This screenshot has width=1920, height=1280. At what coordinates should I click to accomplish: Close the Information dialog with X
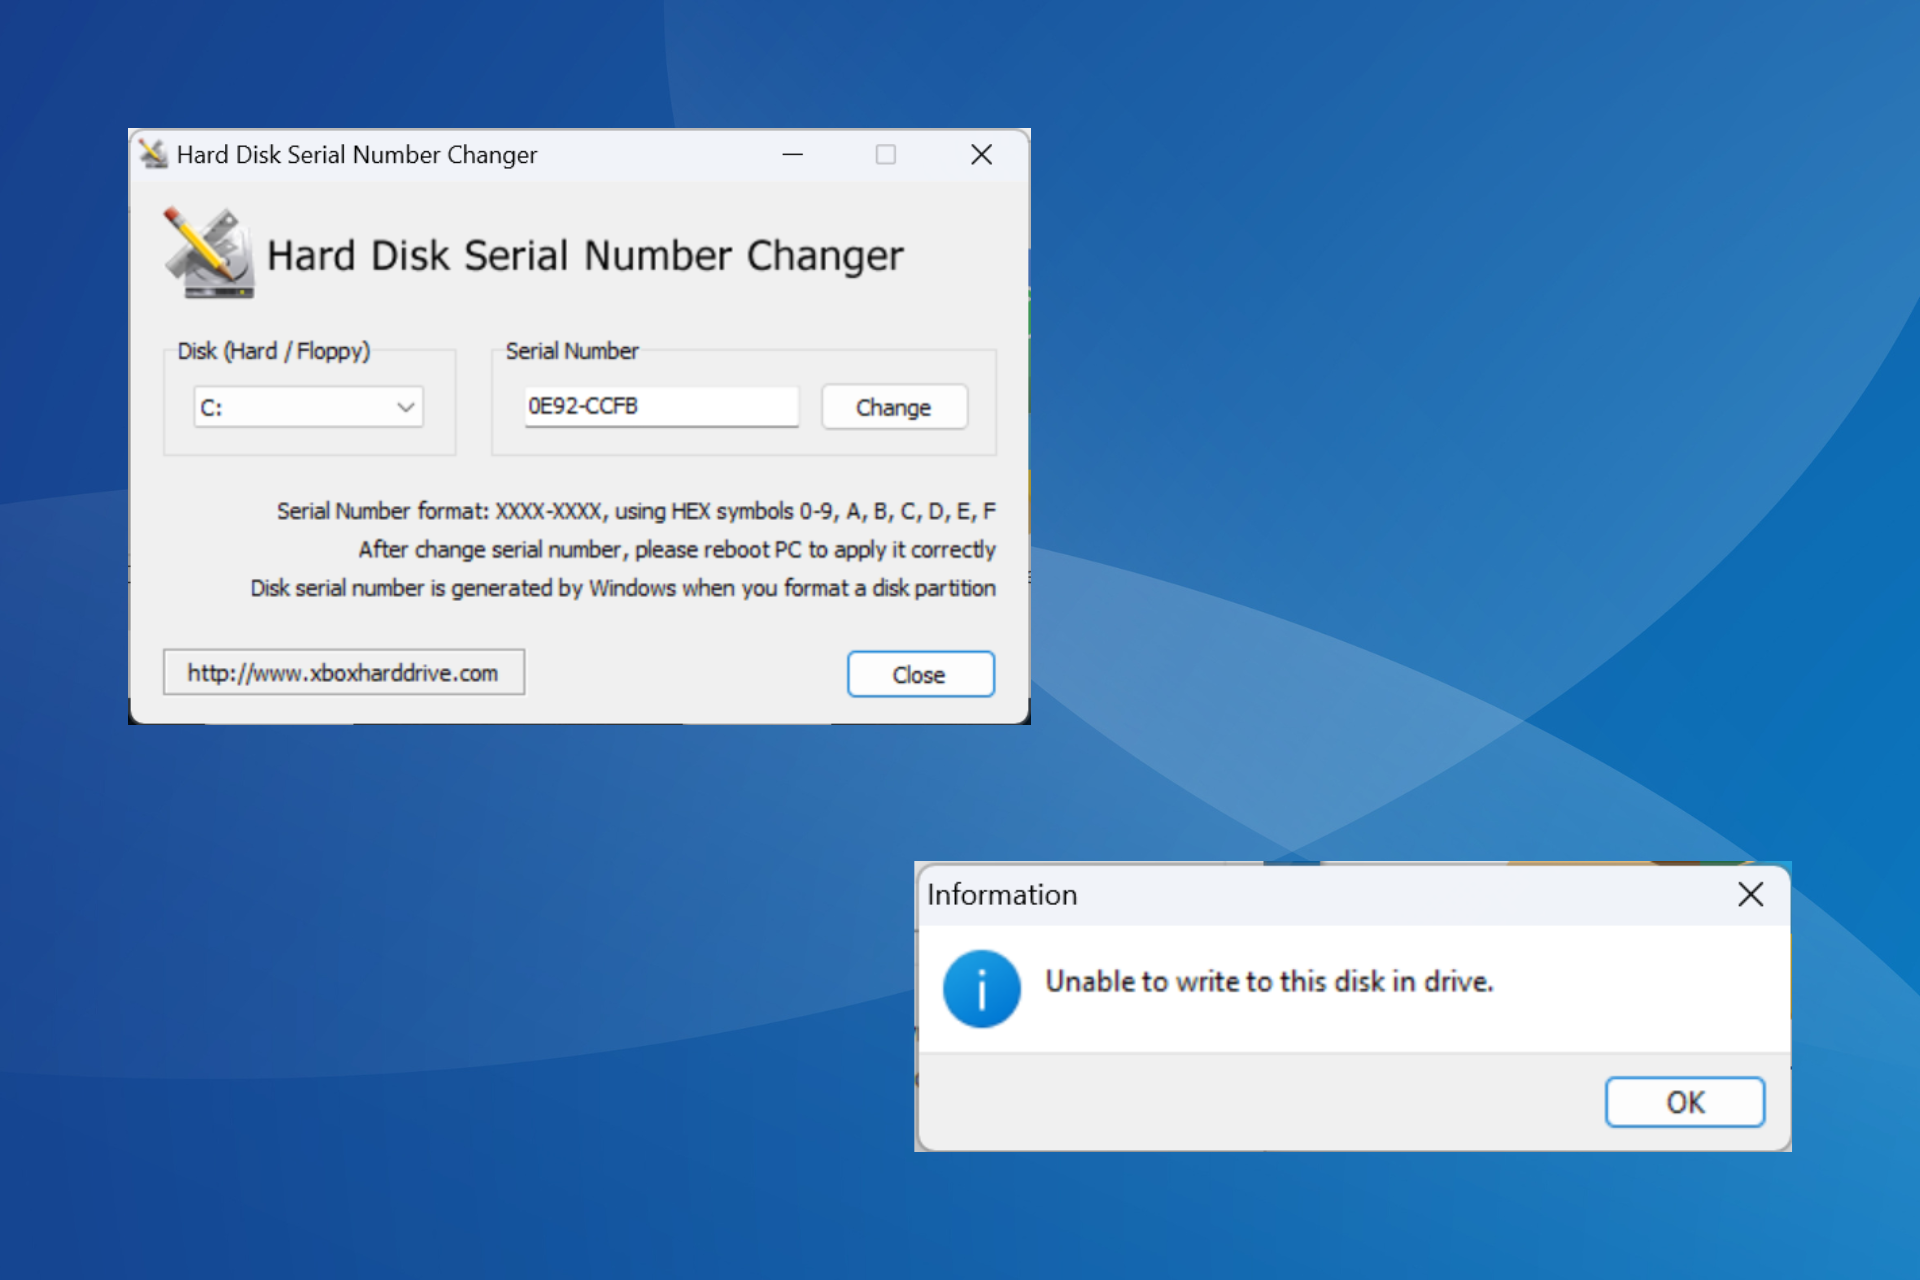(1750, 894)
